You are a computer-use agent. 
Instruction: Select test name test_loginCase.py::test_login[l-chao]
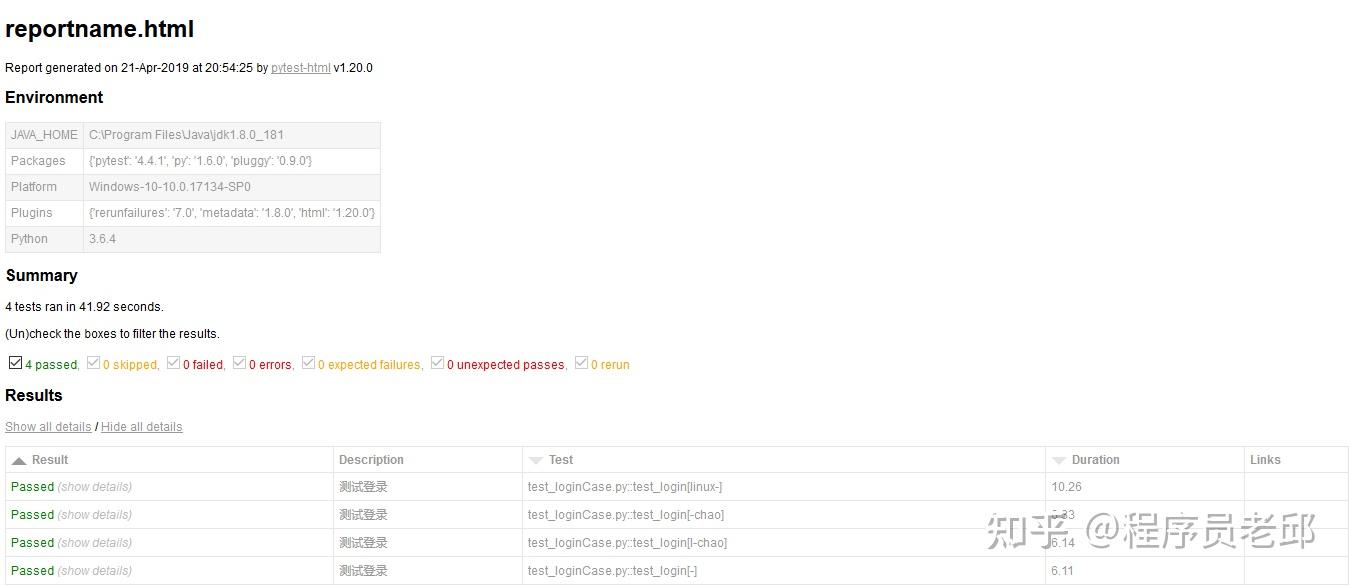click(627, 543)
